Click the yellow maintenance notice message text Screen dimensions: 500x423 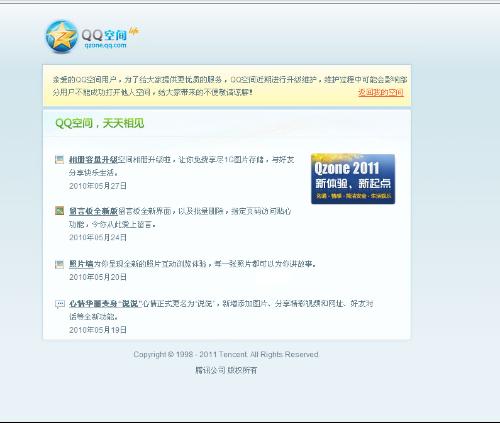point(230,86)
